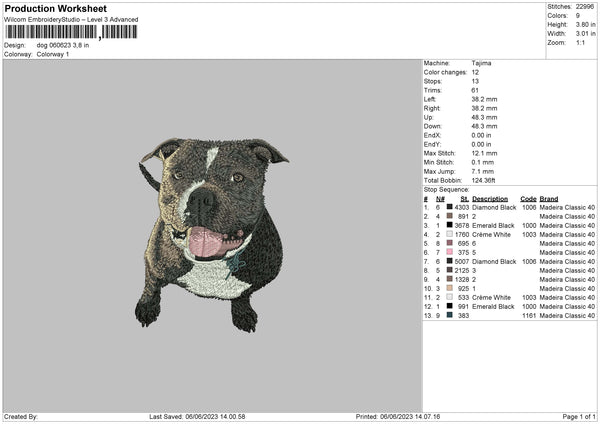Click the teal swatch in row 13

(x=450, y=315)
